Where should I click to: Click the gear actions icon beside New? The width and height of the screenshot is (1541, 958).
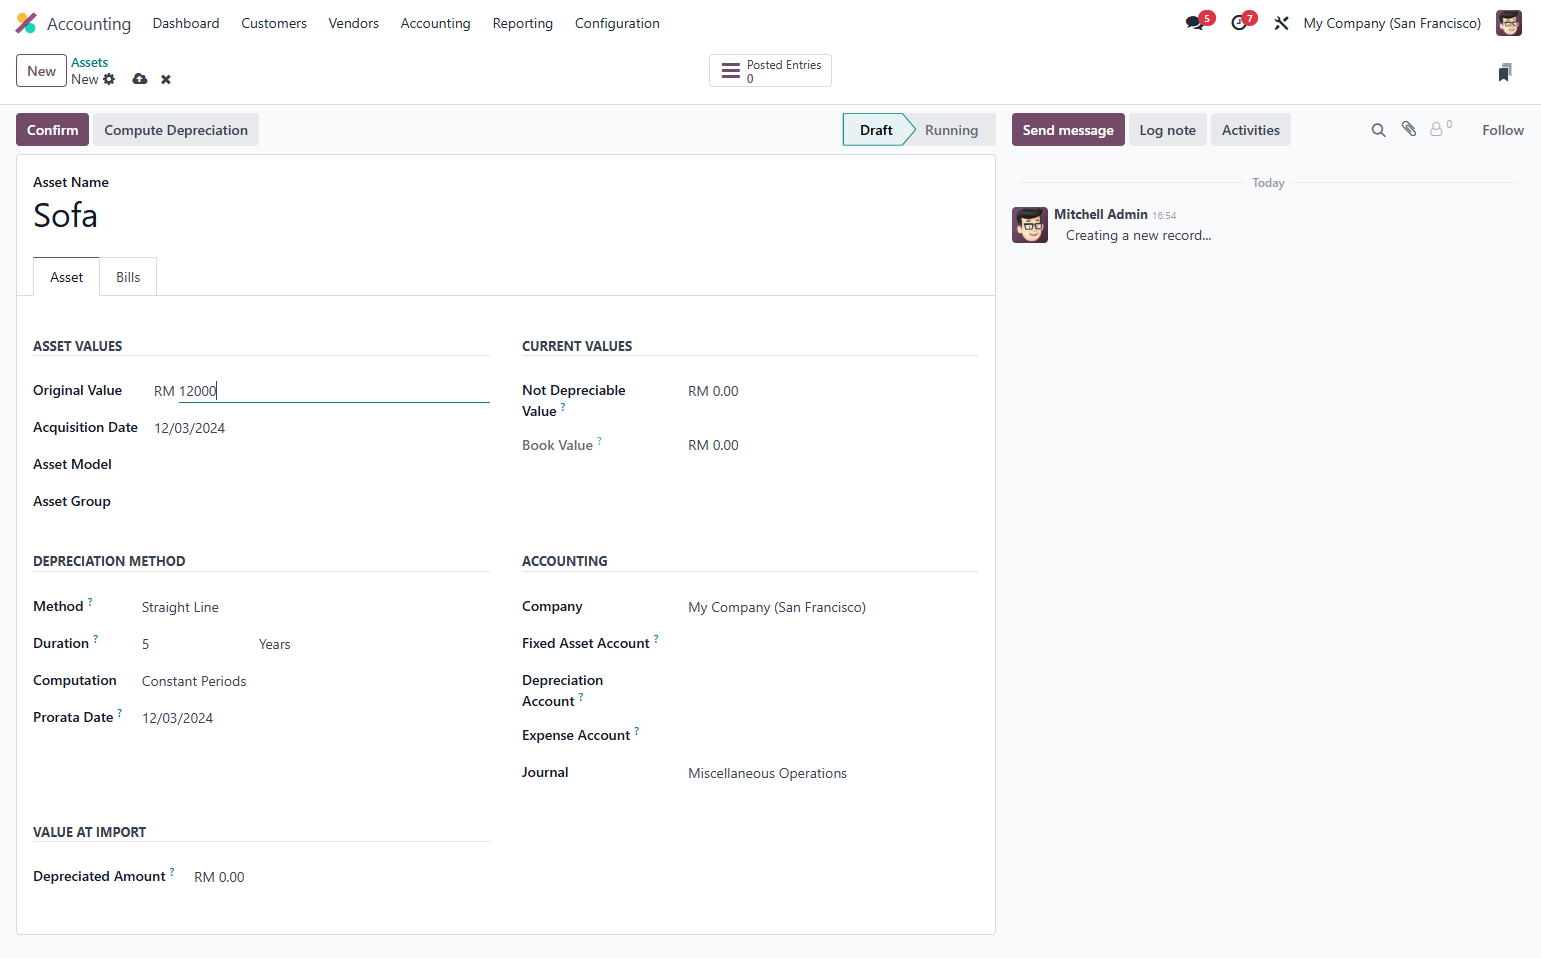coord(109,79)
